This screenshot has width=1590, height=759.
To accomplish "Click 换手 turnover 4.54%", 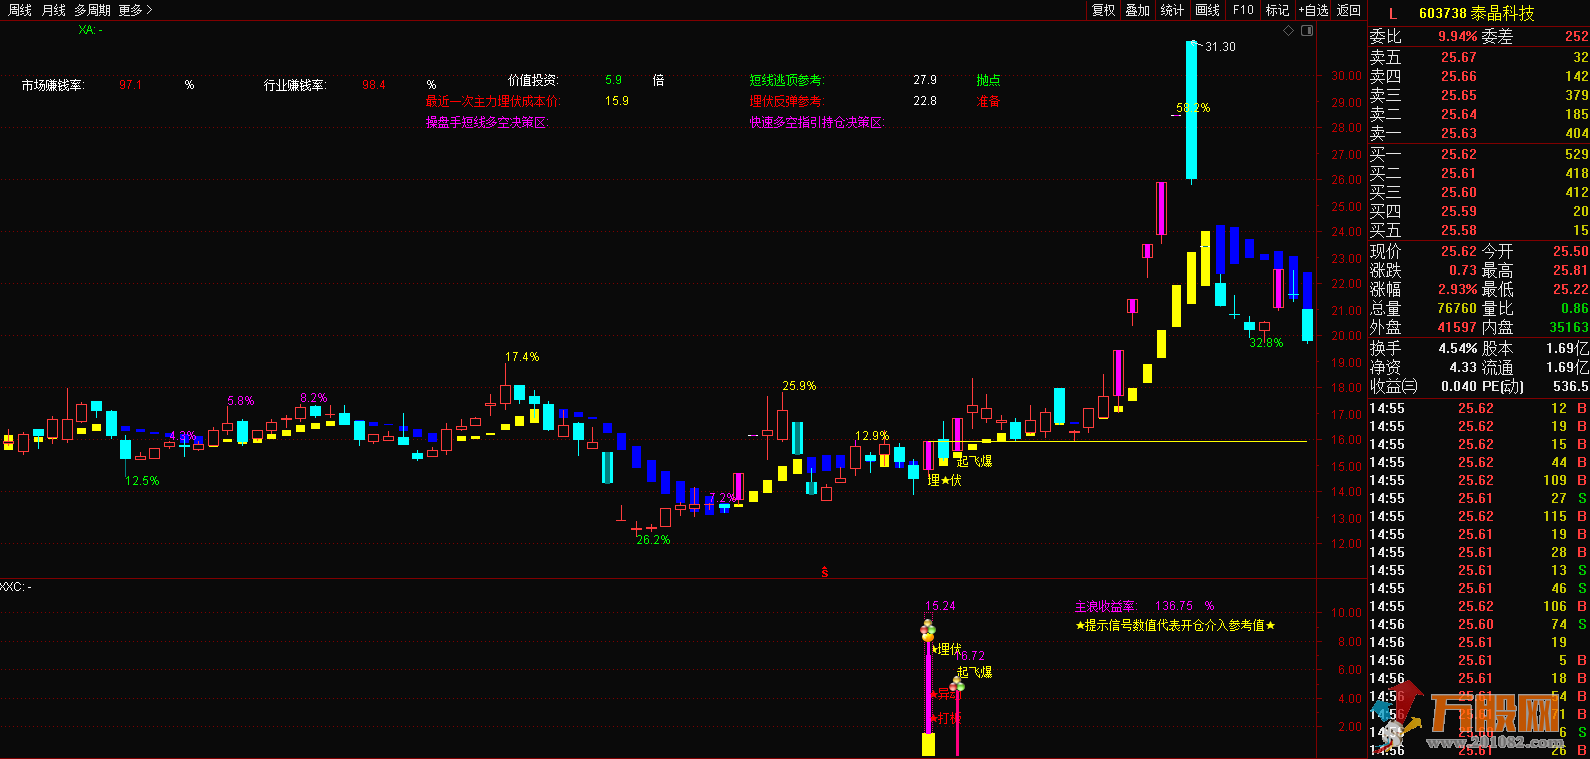I will 1458,349.
